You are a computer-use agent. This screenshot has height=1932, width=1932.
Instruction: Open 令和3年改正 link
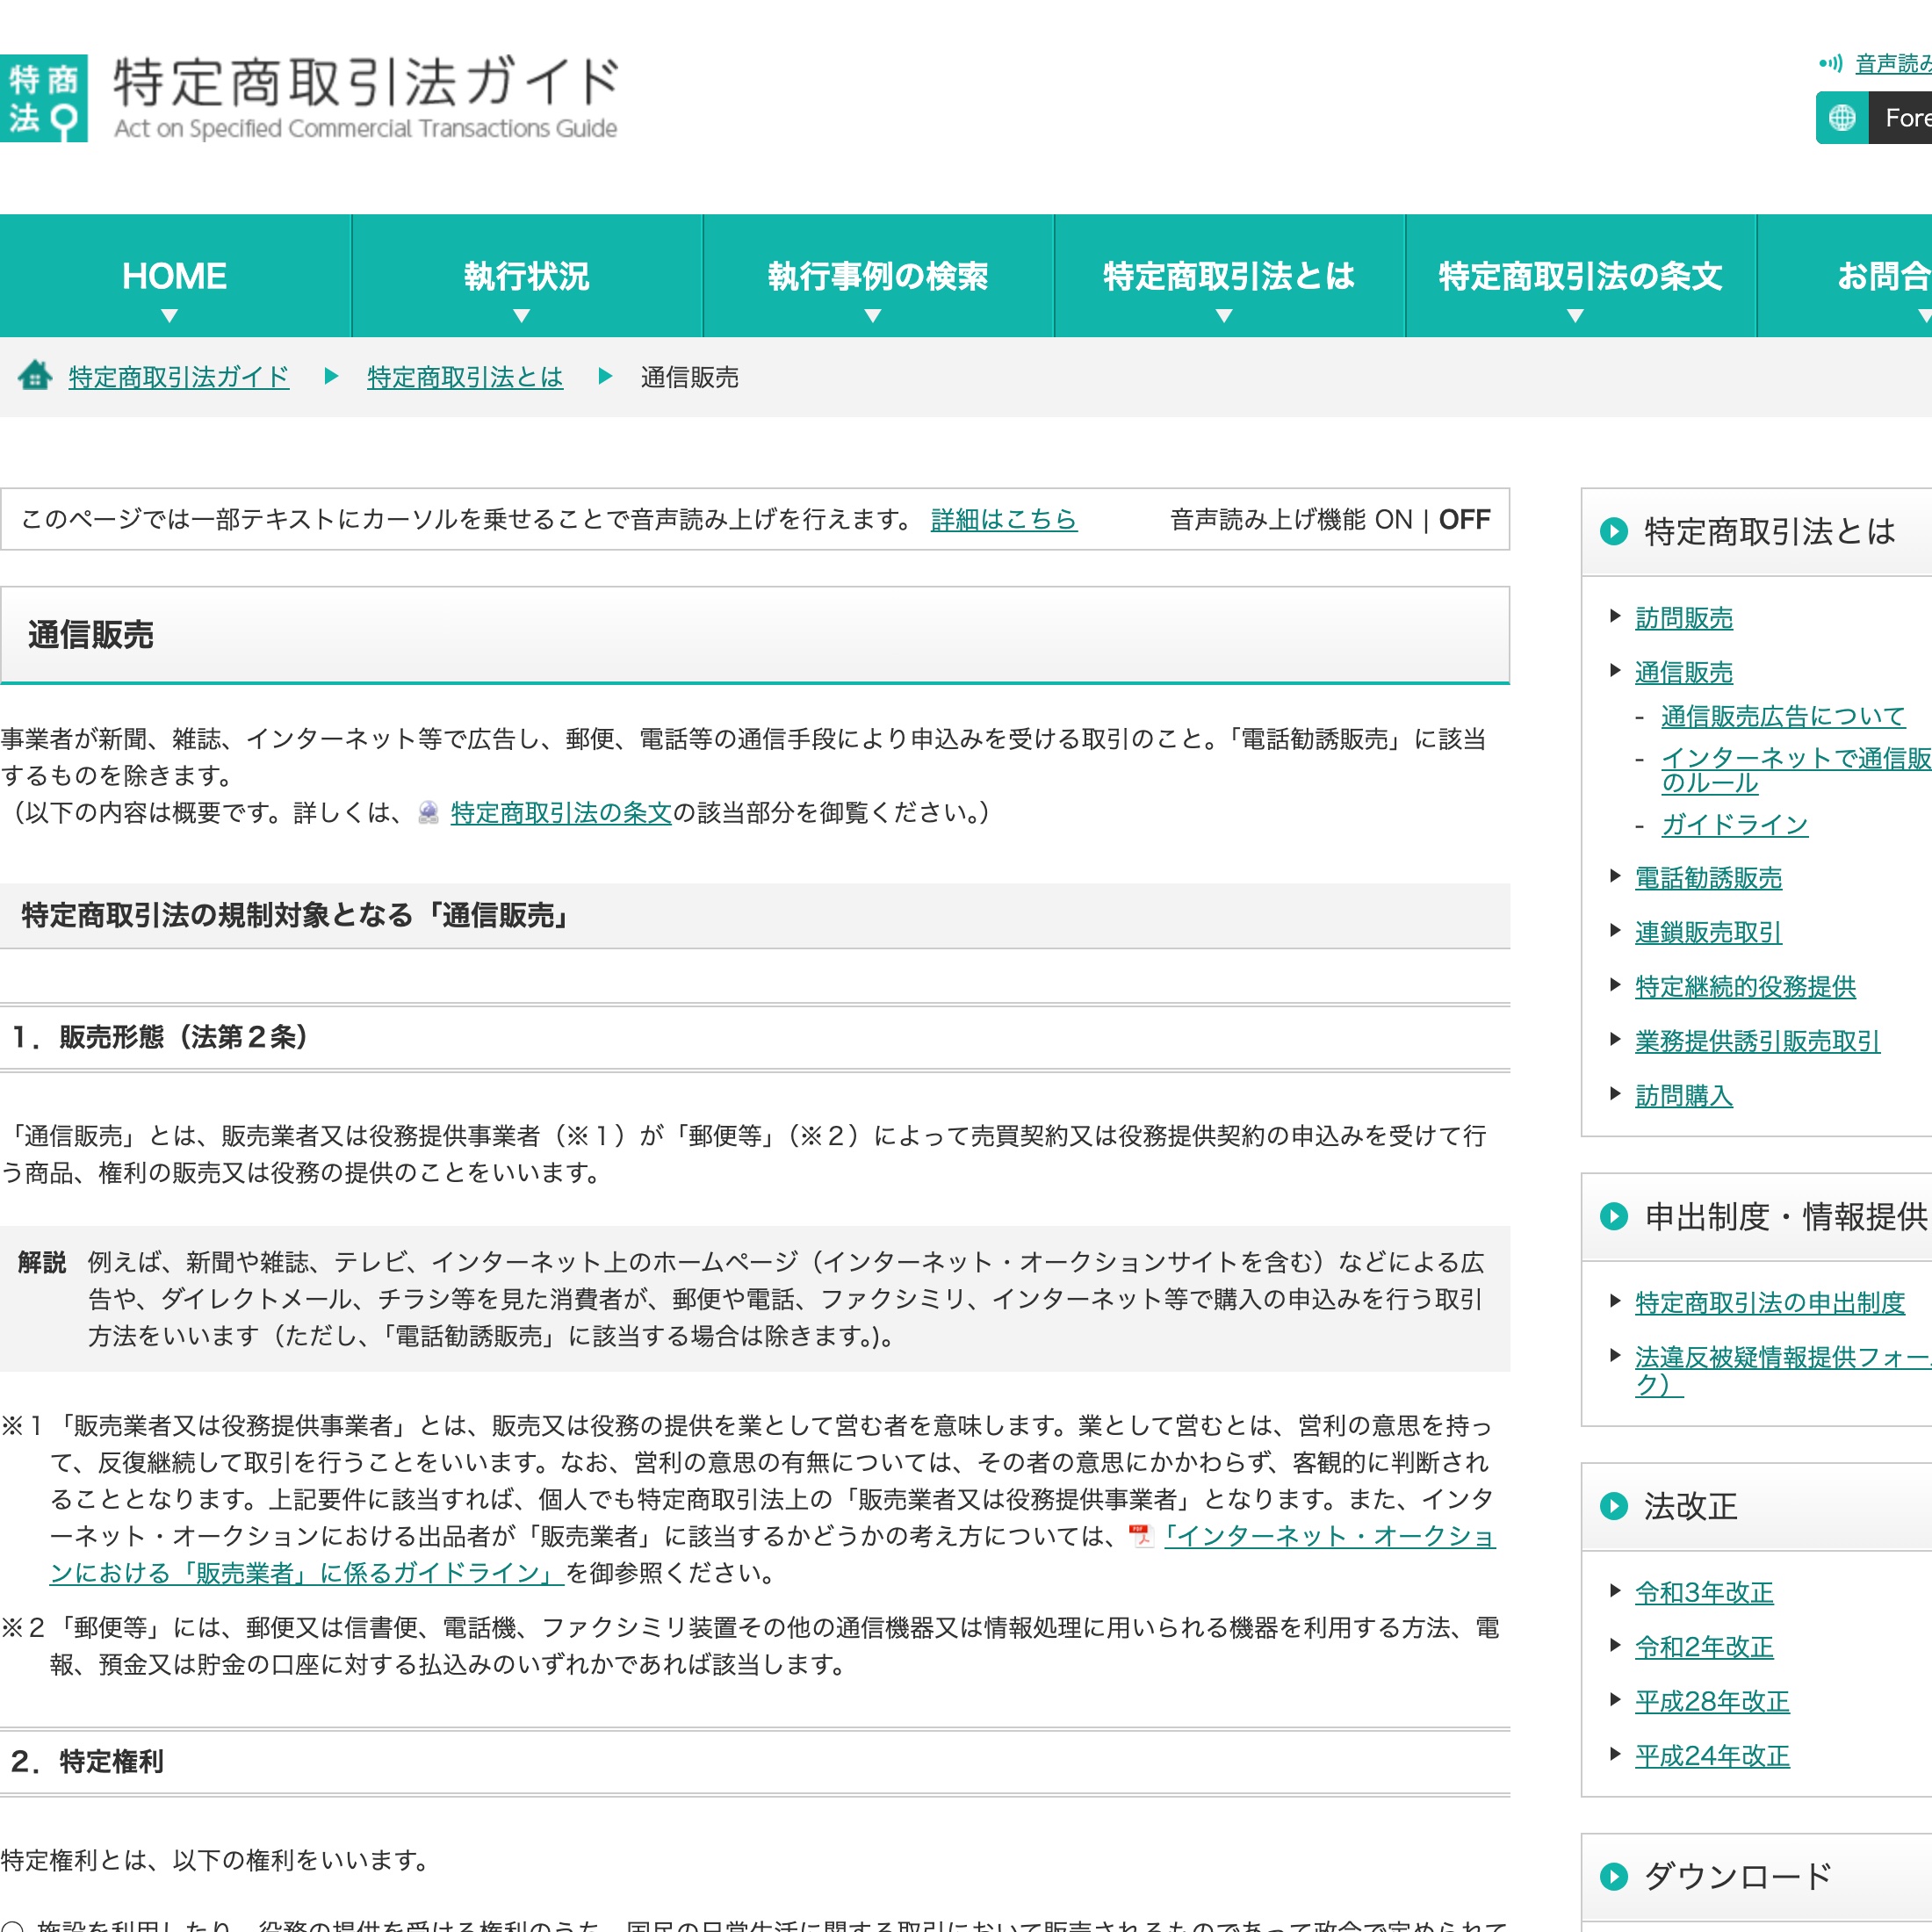[x=1704, y=1593]
